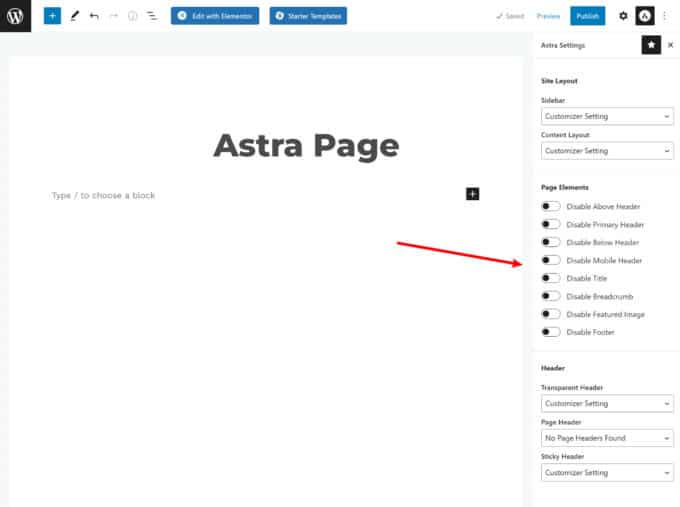Viewport: 680px width, 507px height.
Task: Toggle the Astra Settings sidebar icon
Action: coord(645,16)
